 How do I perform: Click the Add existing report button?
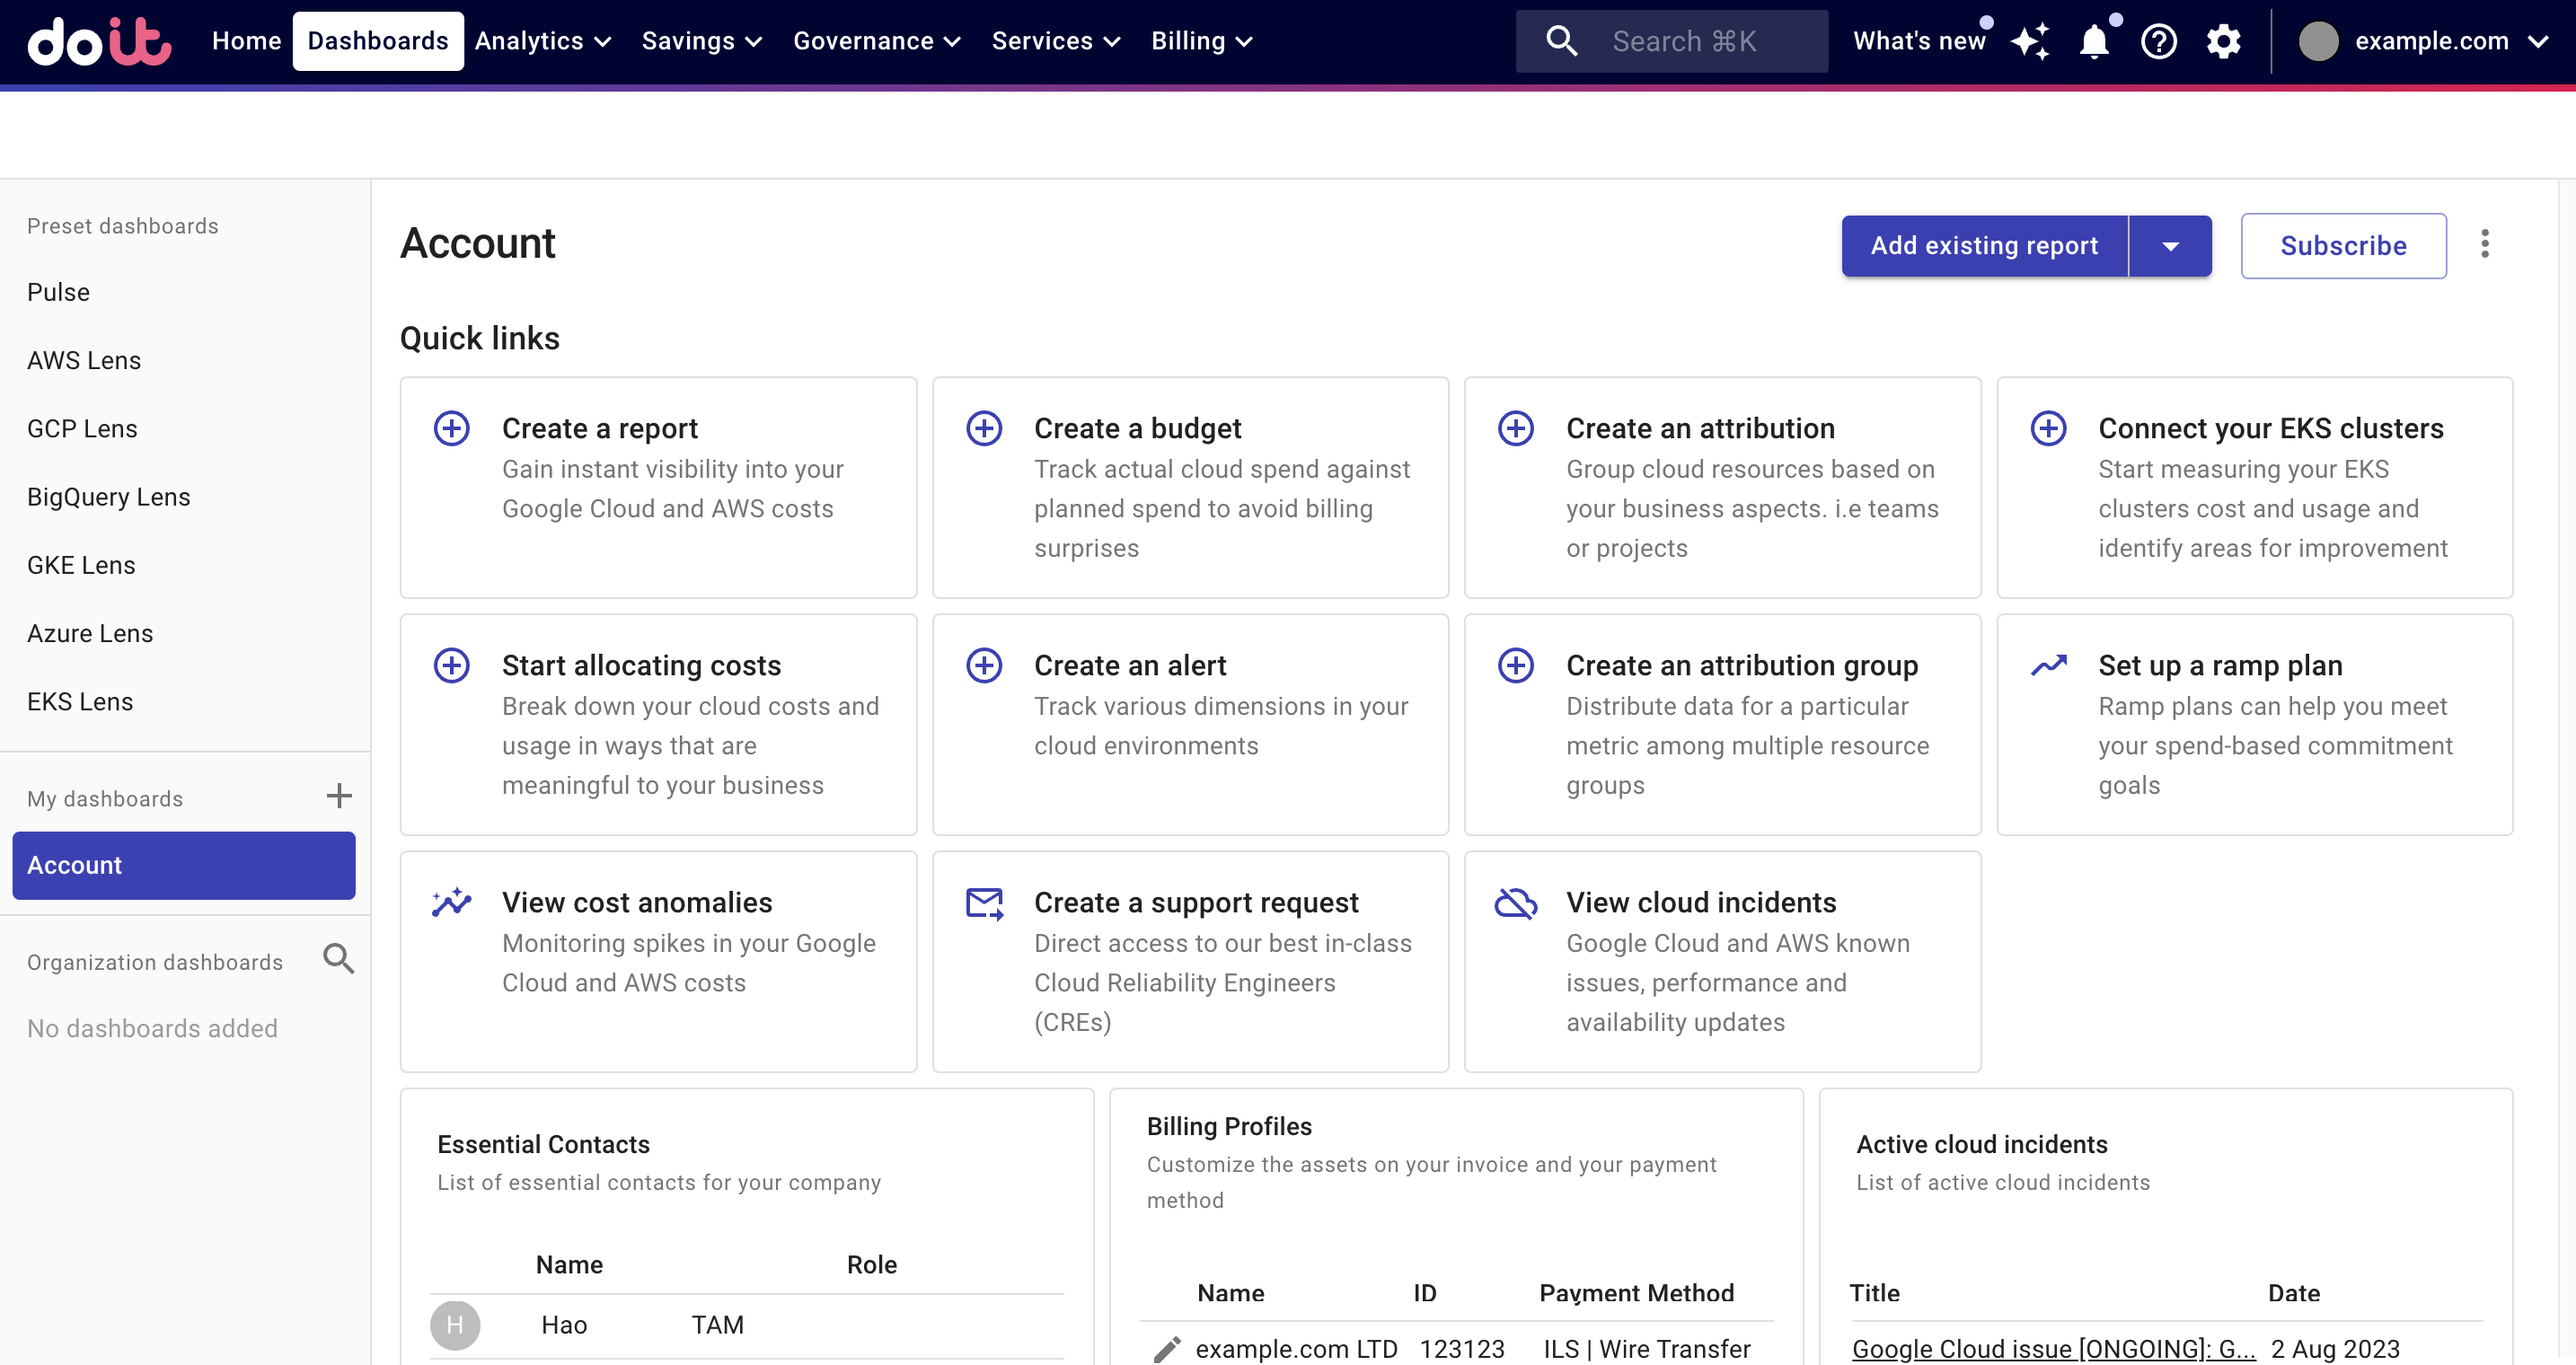pos(1984,246)
